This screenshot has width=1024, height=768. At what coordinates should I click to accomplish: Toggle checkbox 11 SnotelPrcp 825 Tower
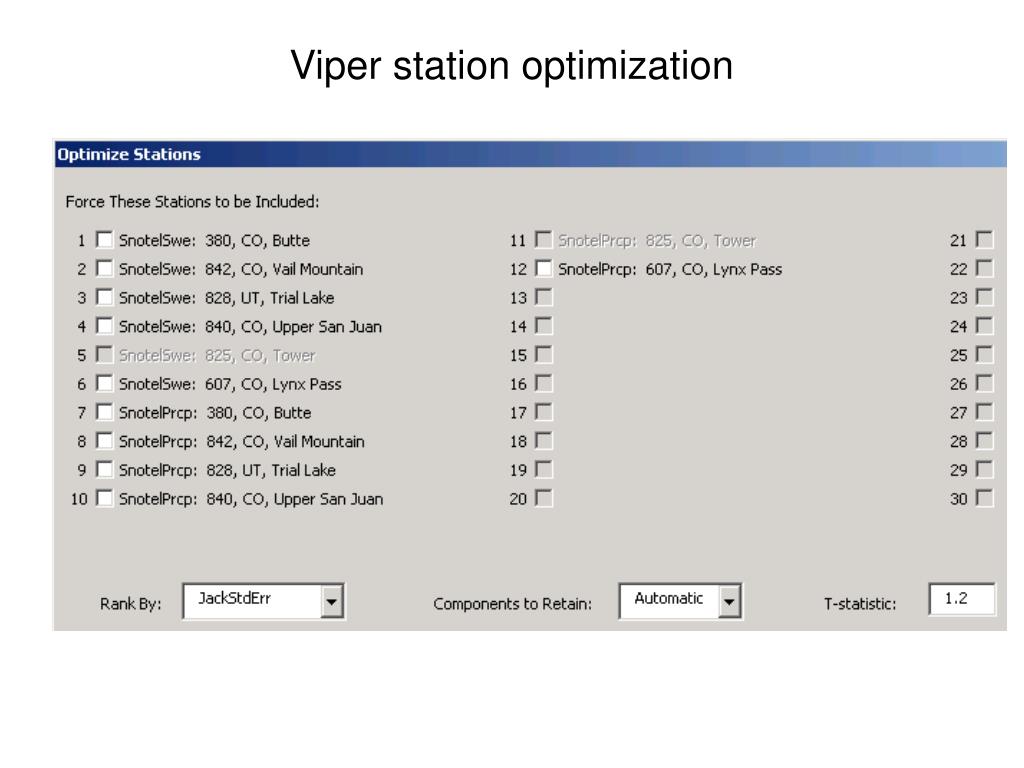tap(543, 240)
